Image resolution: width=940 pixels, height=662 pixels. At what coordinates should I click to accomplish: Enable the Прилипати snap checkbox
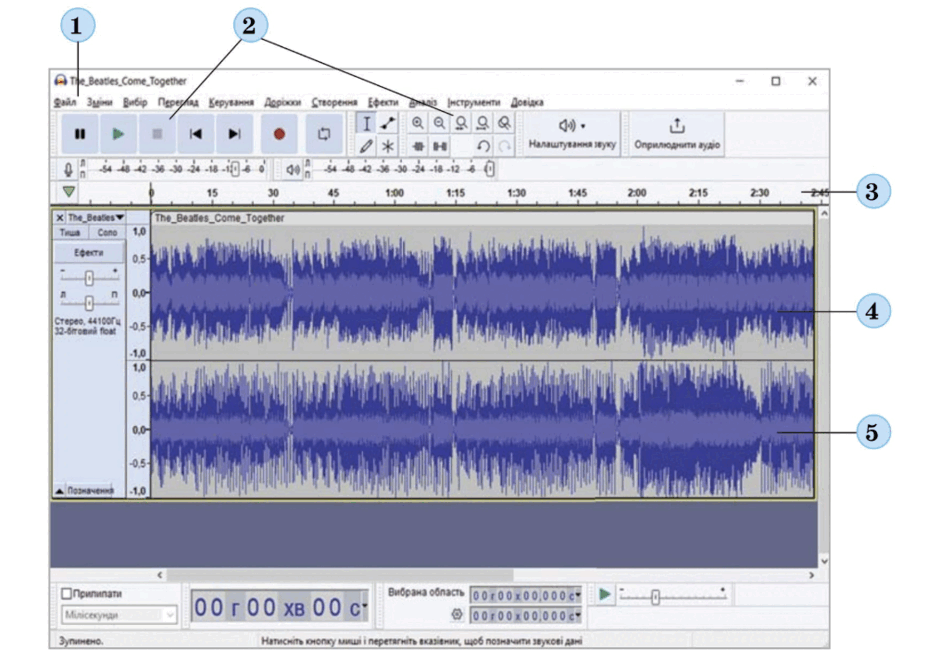pos(67,594)
